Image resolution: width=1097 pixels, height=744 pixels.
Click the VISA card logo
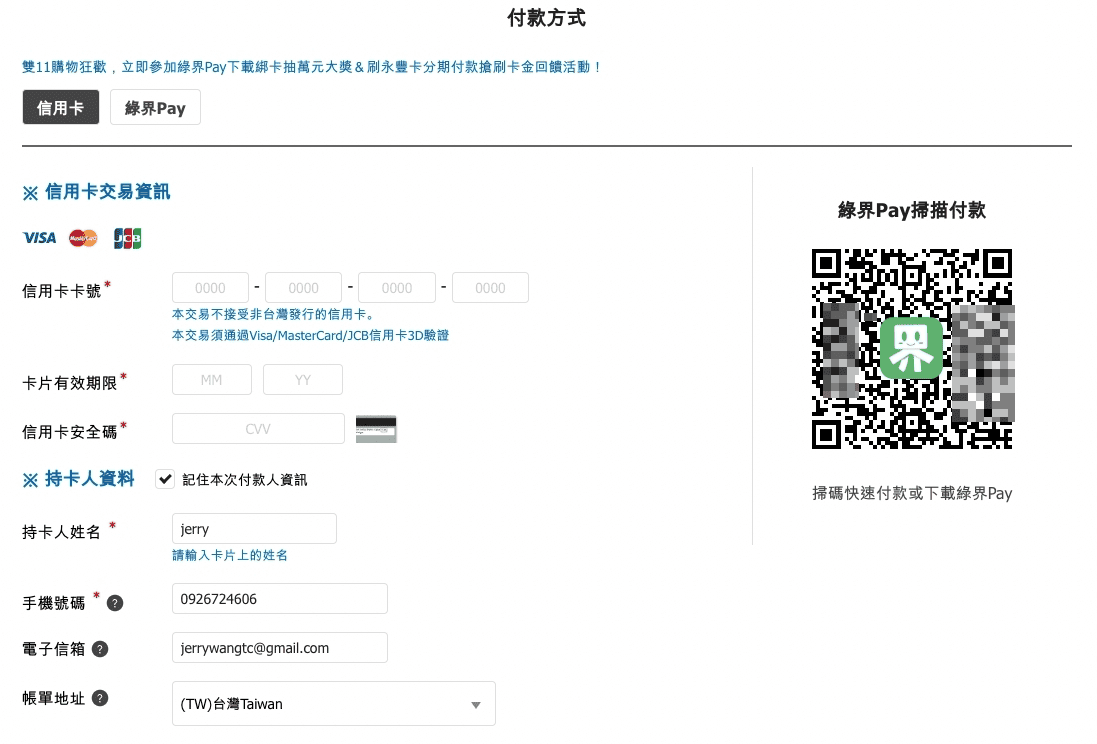[x=39, y=238]
